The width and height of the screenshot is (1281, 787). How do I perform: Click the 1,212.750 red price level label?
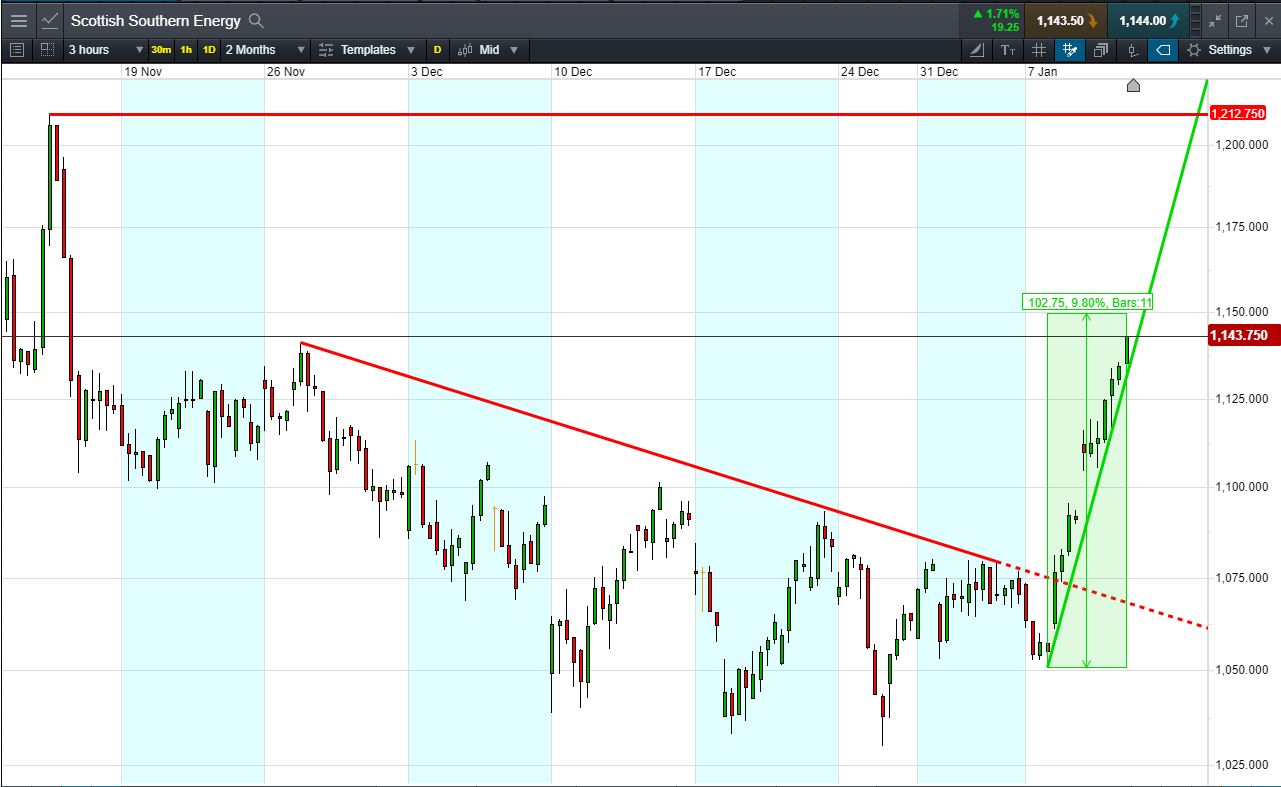coord(1238,114)
